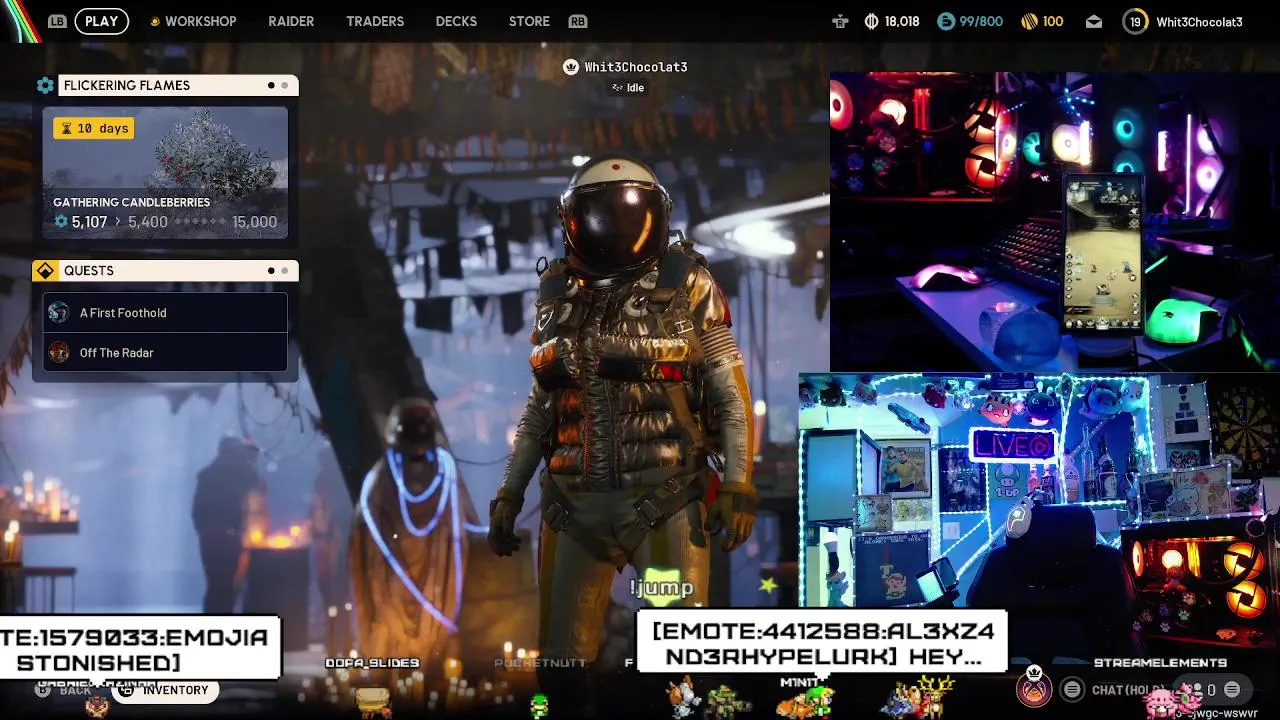Click the first page dot in Flickering Flames header
Viewport: 1280px width, 720px height.
point(271,86)
